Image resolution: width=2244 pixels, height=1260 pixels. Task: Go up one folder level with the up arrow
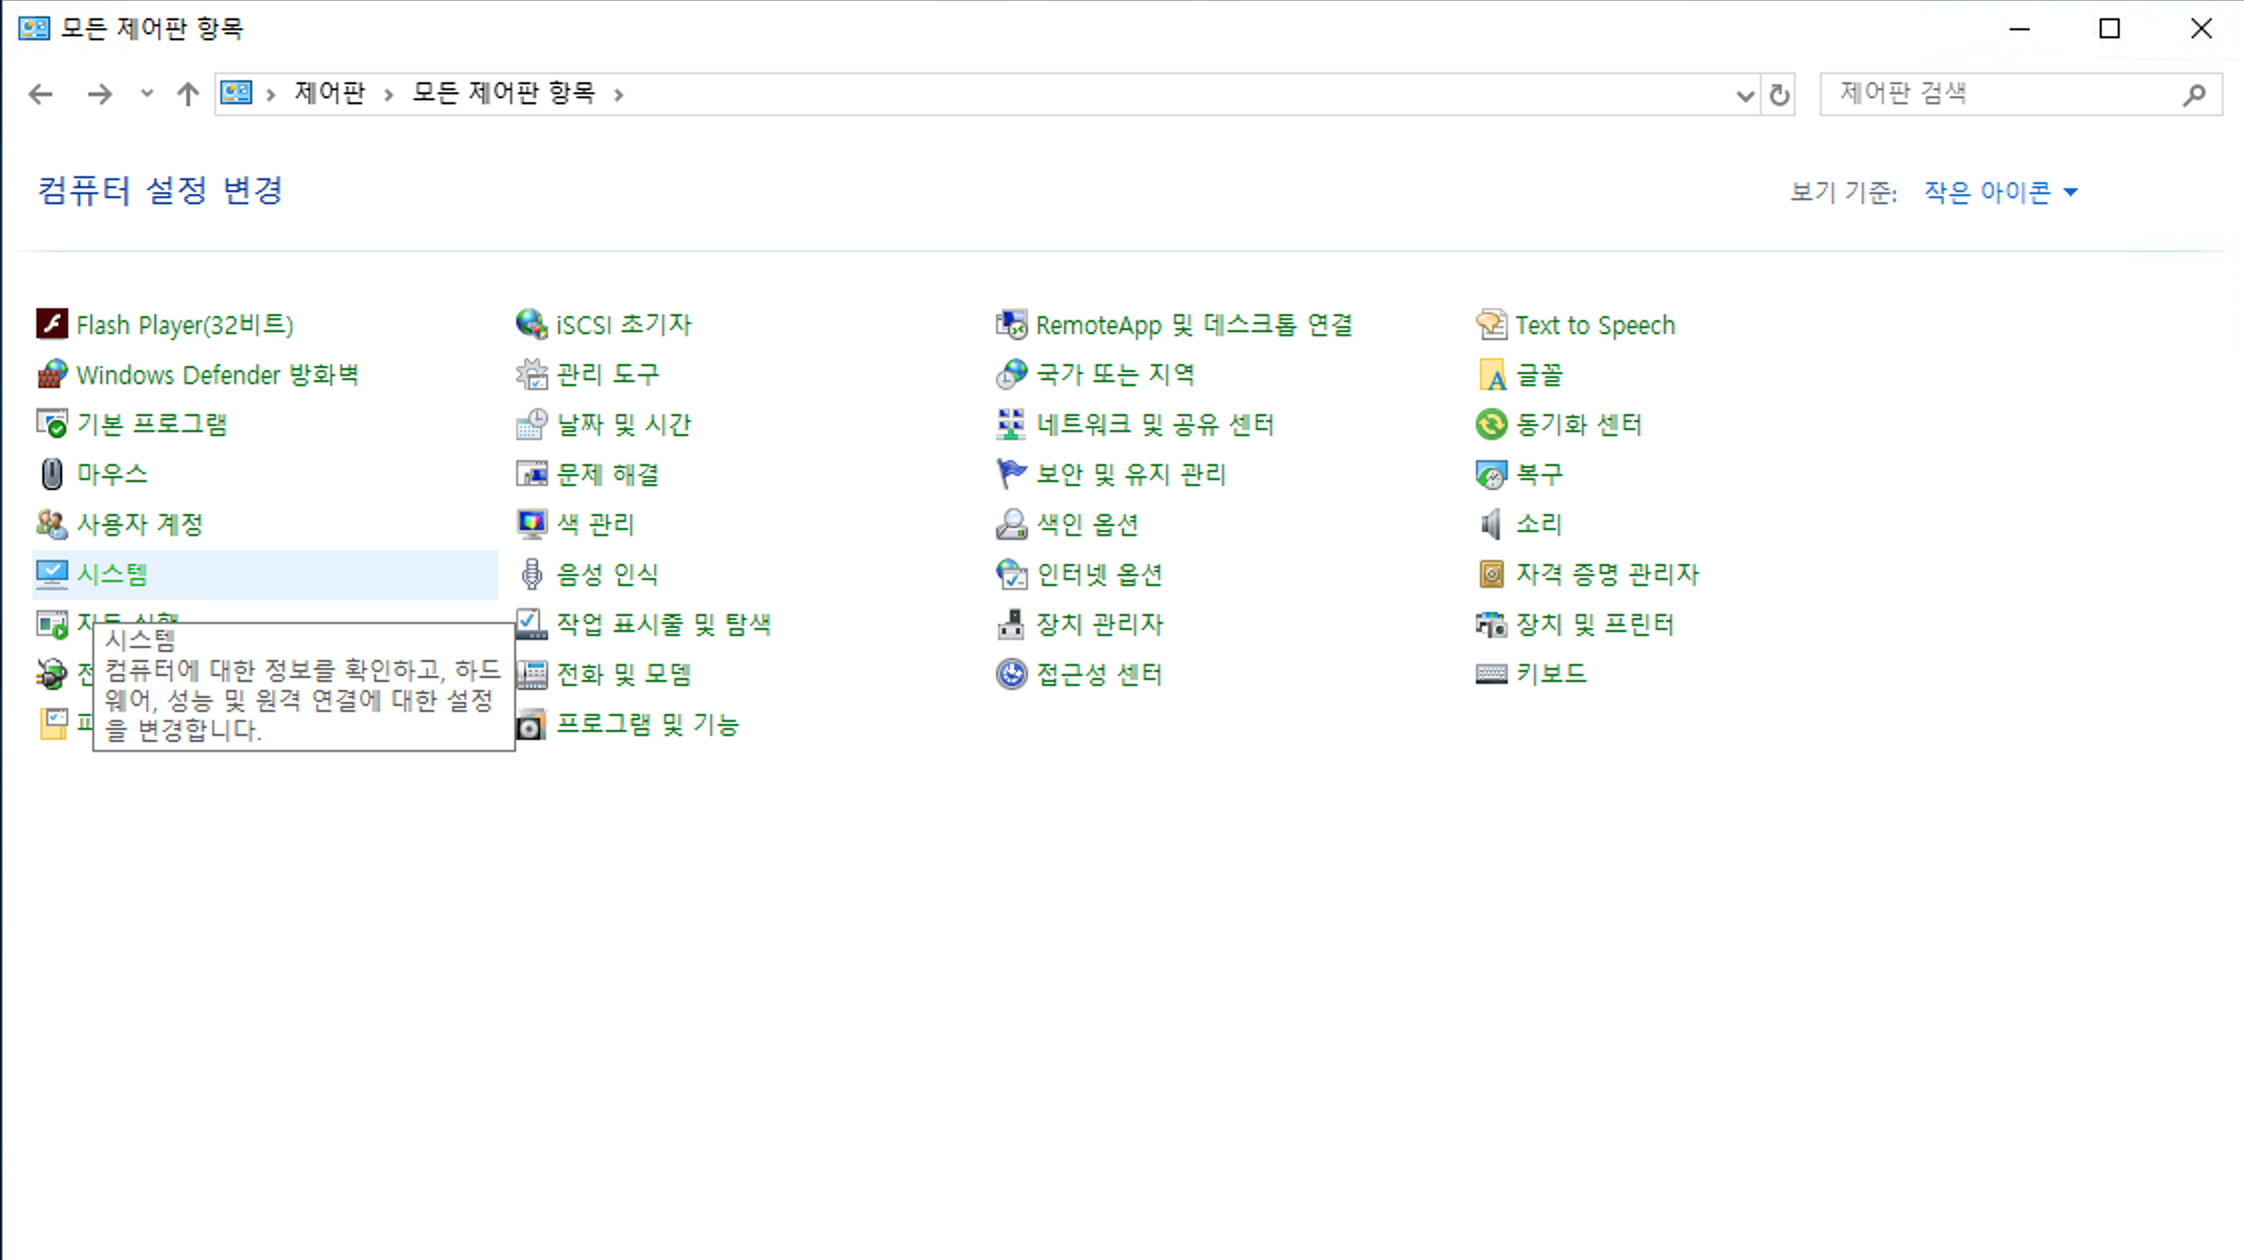[187, 94]
